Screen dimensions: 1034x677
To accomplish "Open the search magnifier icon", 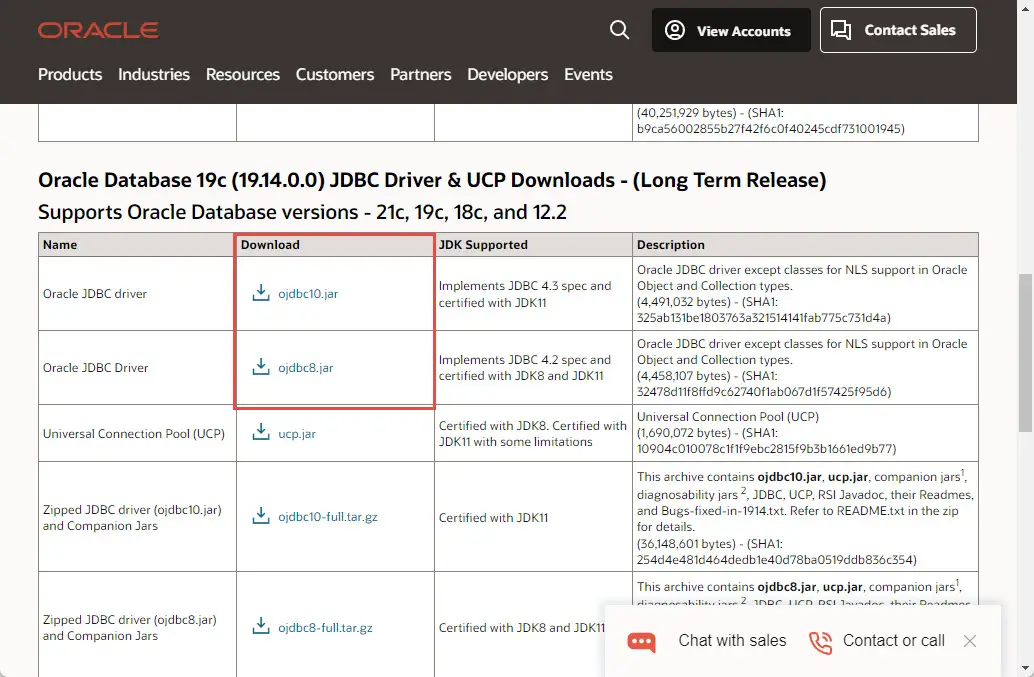I will [619, 30].
